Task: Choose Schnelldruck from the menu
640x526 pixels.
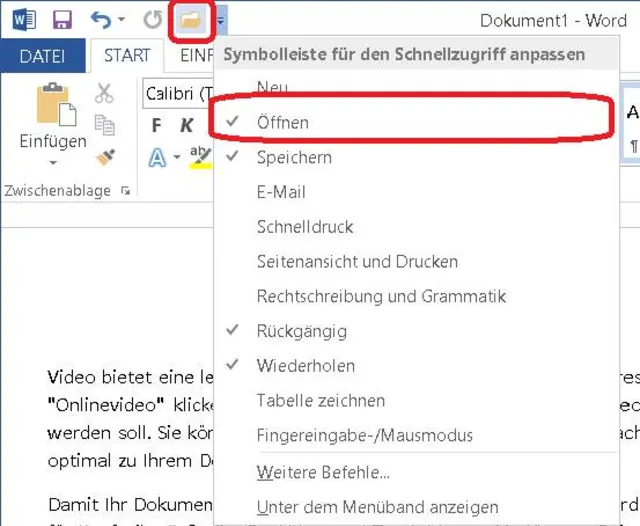Action: [305, 227]
